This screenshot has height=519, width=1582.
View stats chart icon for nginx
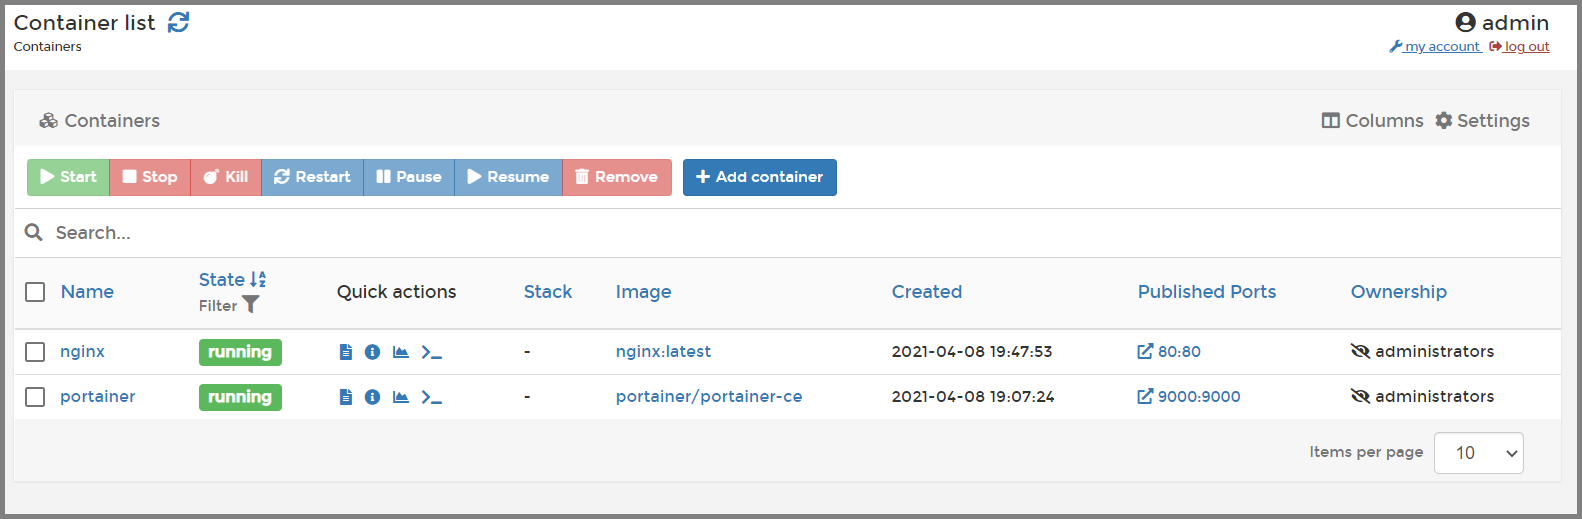pos(401,352)
